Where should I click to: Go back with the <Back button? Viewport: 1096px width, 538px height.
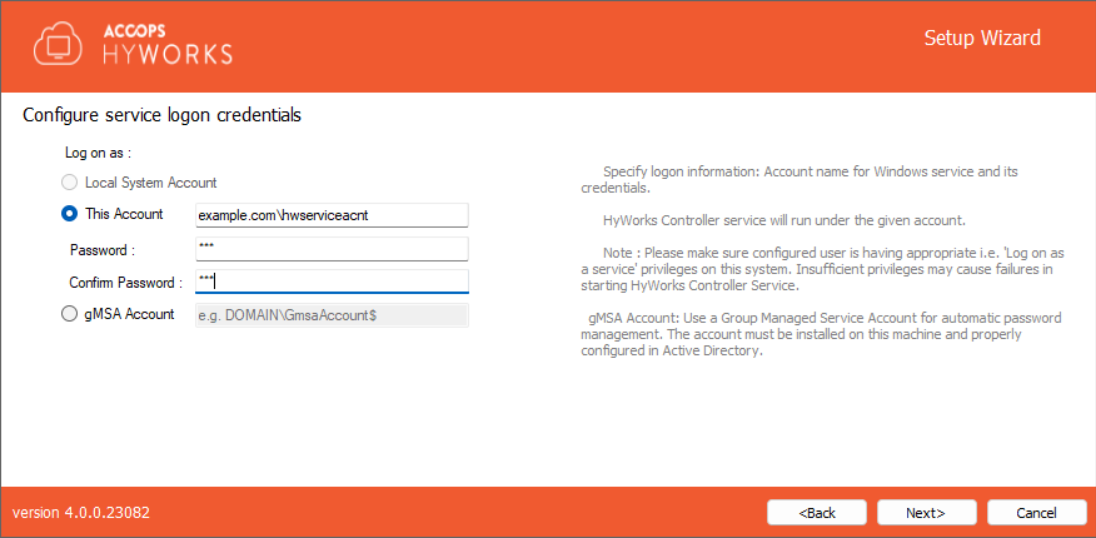[x=817, y=513]
